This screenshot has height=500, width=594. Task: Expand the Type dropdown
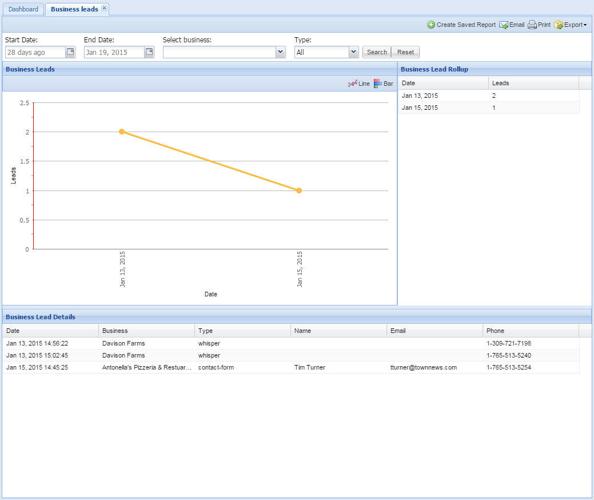353,52
